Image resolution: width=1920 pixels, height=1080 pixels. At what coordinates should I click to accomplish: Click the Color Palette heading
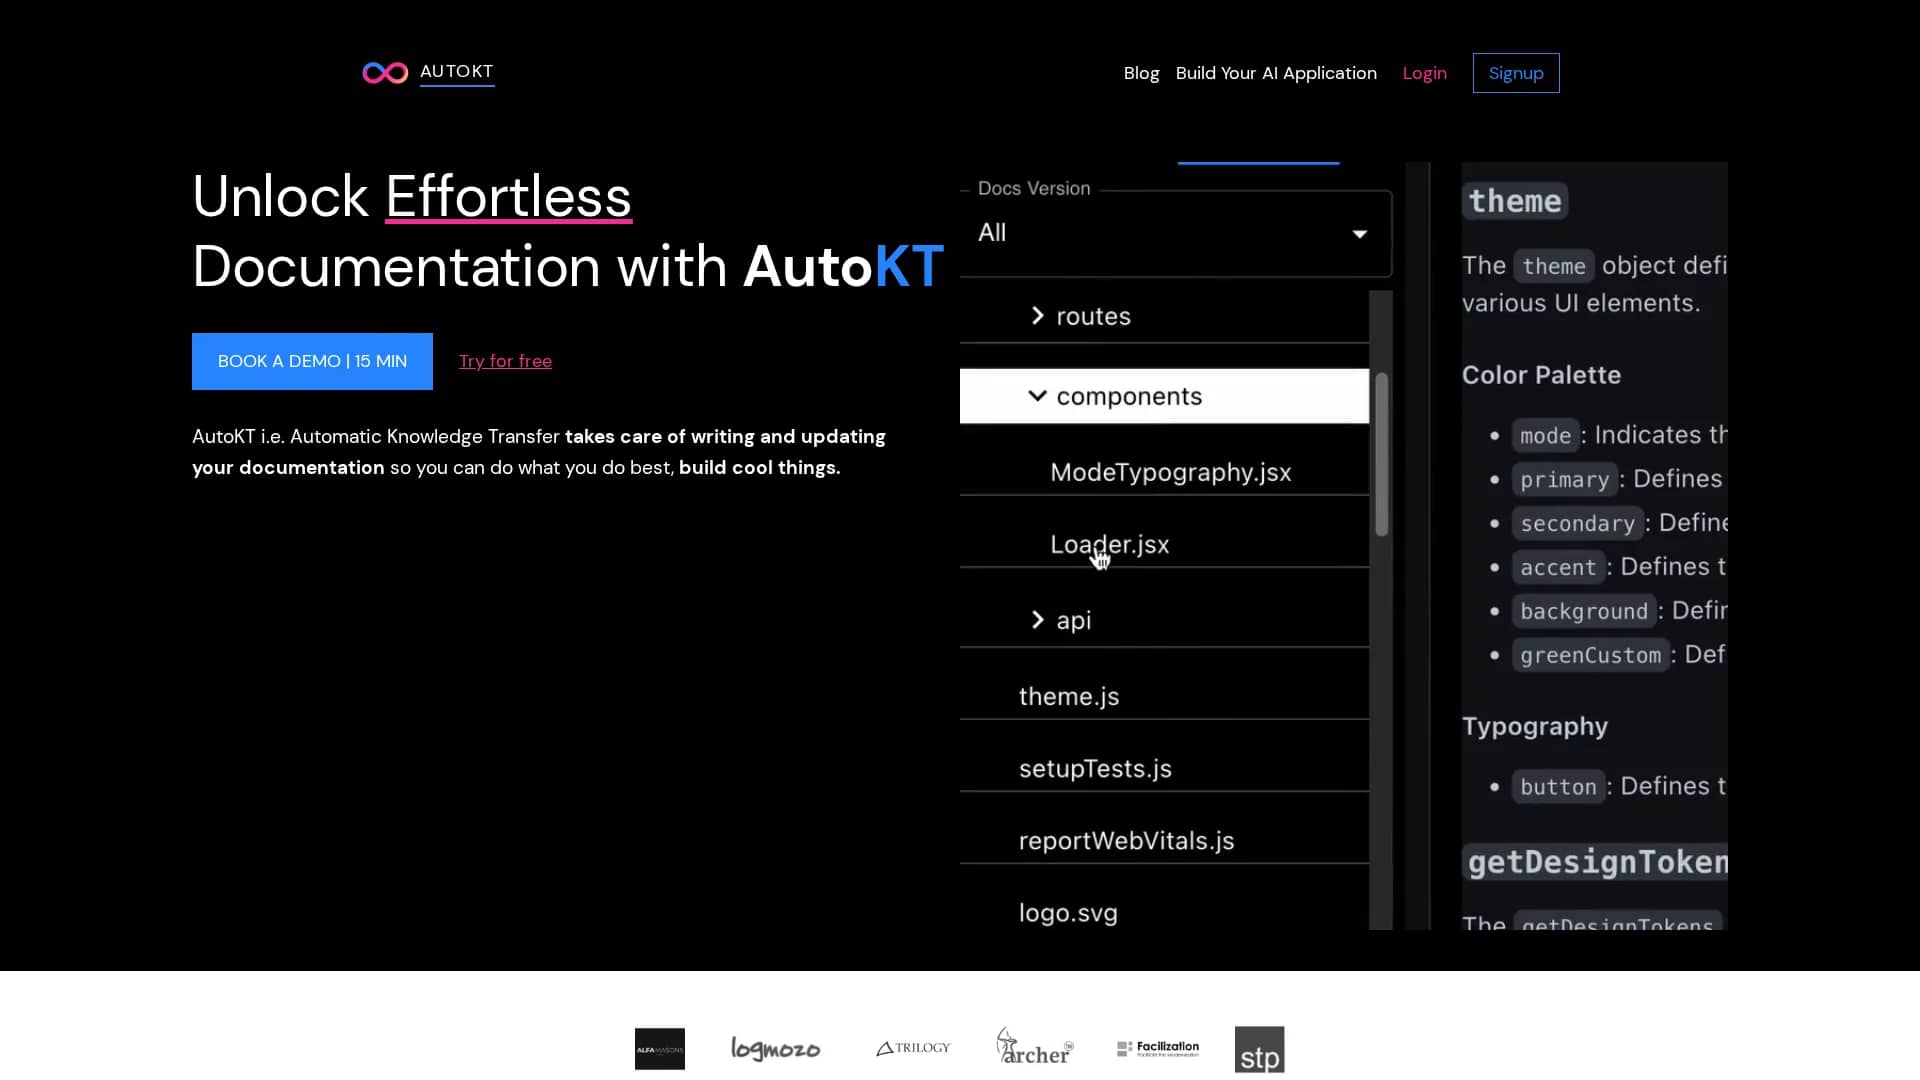[x=1541, y=375]
